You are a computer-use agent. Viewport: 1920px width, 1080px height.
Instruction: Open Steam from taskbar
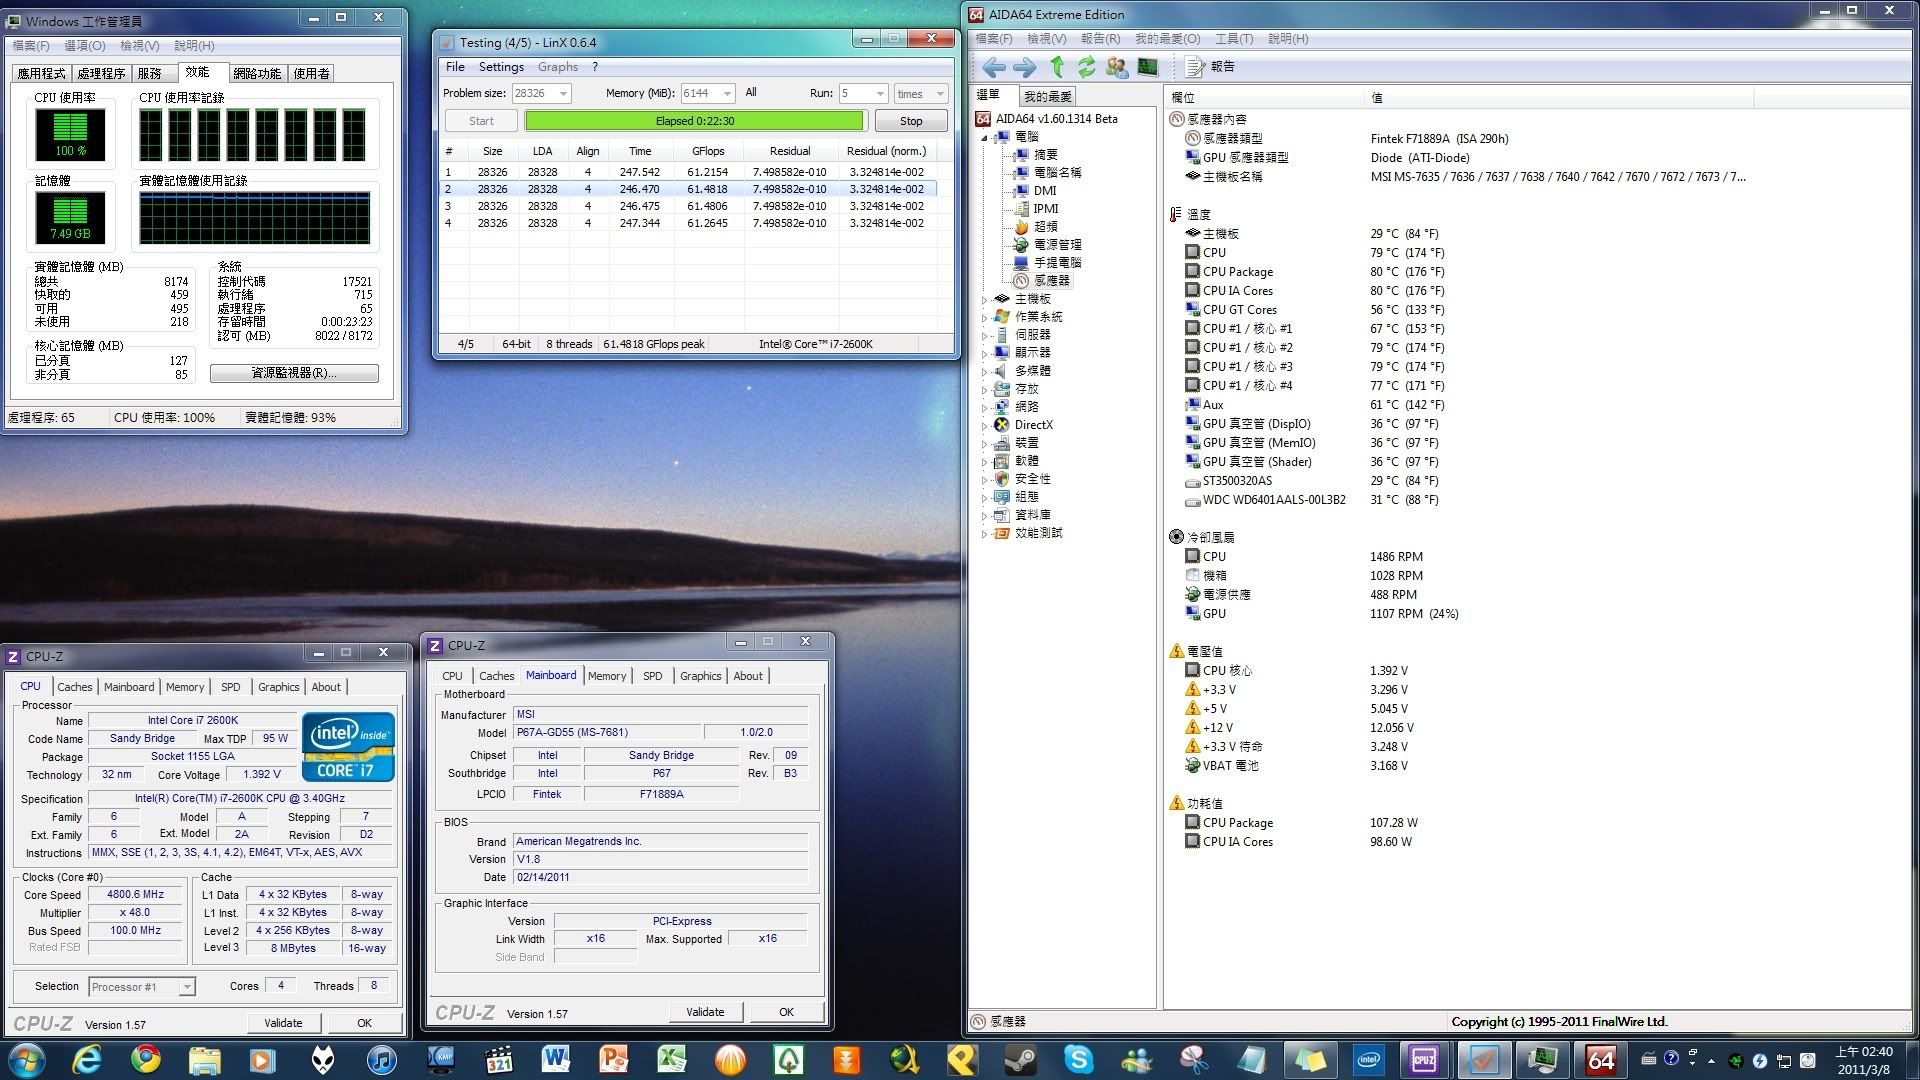click(x=1020, y=1060)
